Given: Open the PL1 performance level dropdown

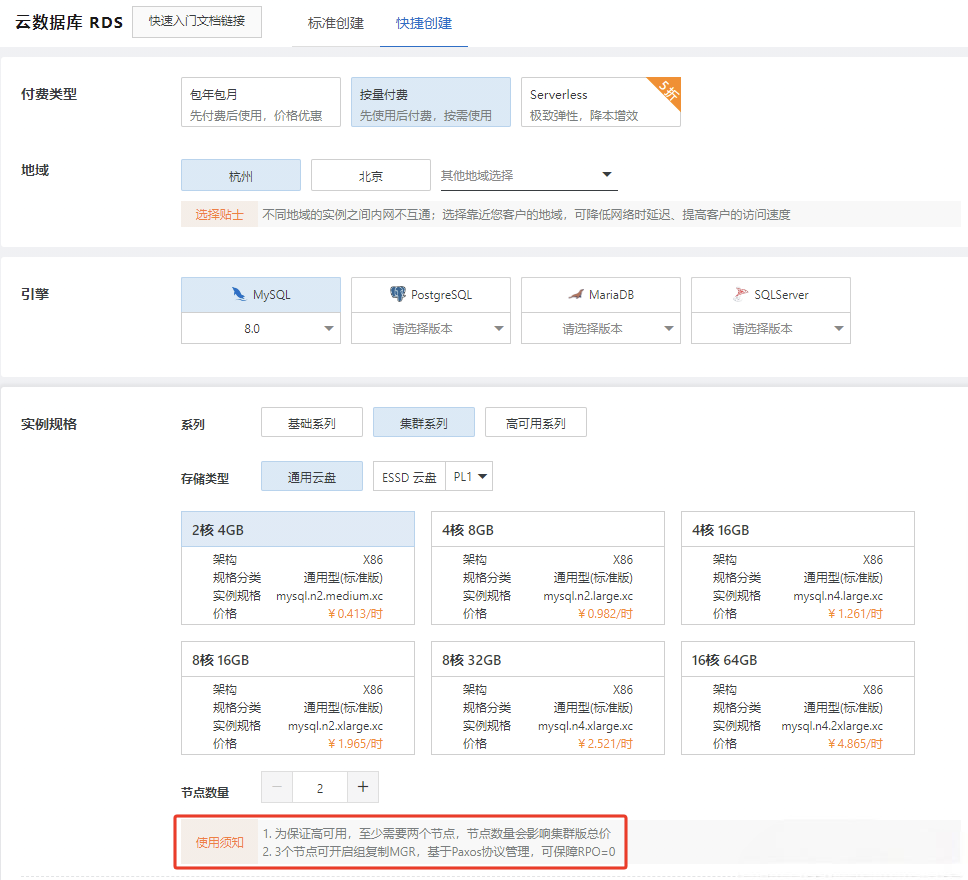Looking at the screenshot, I should (x=469, y=476).
